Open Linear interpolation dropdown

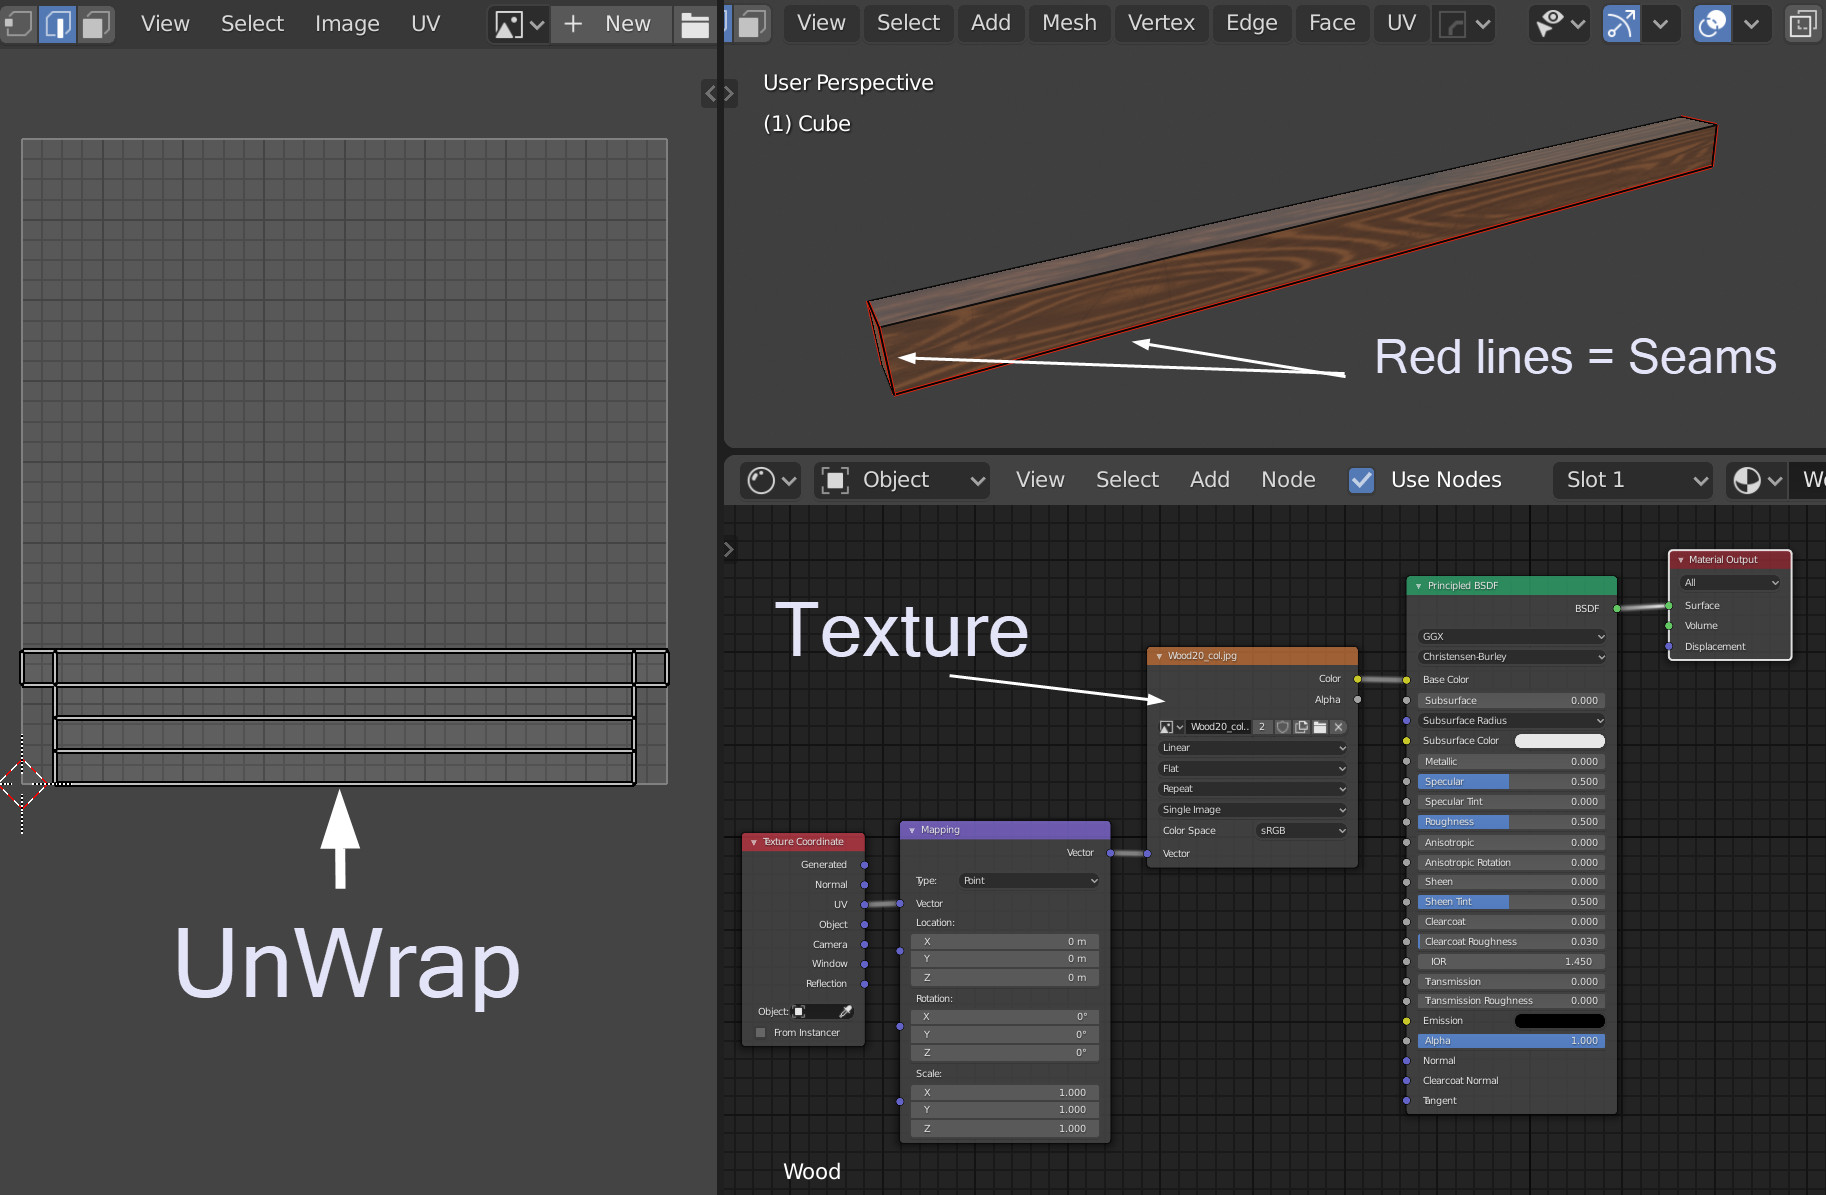[x=1253, y=748]
